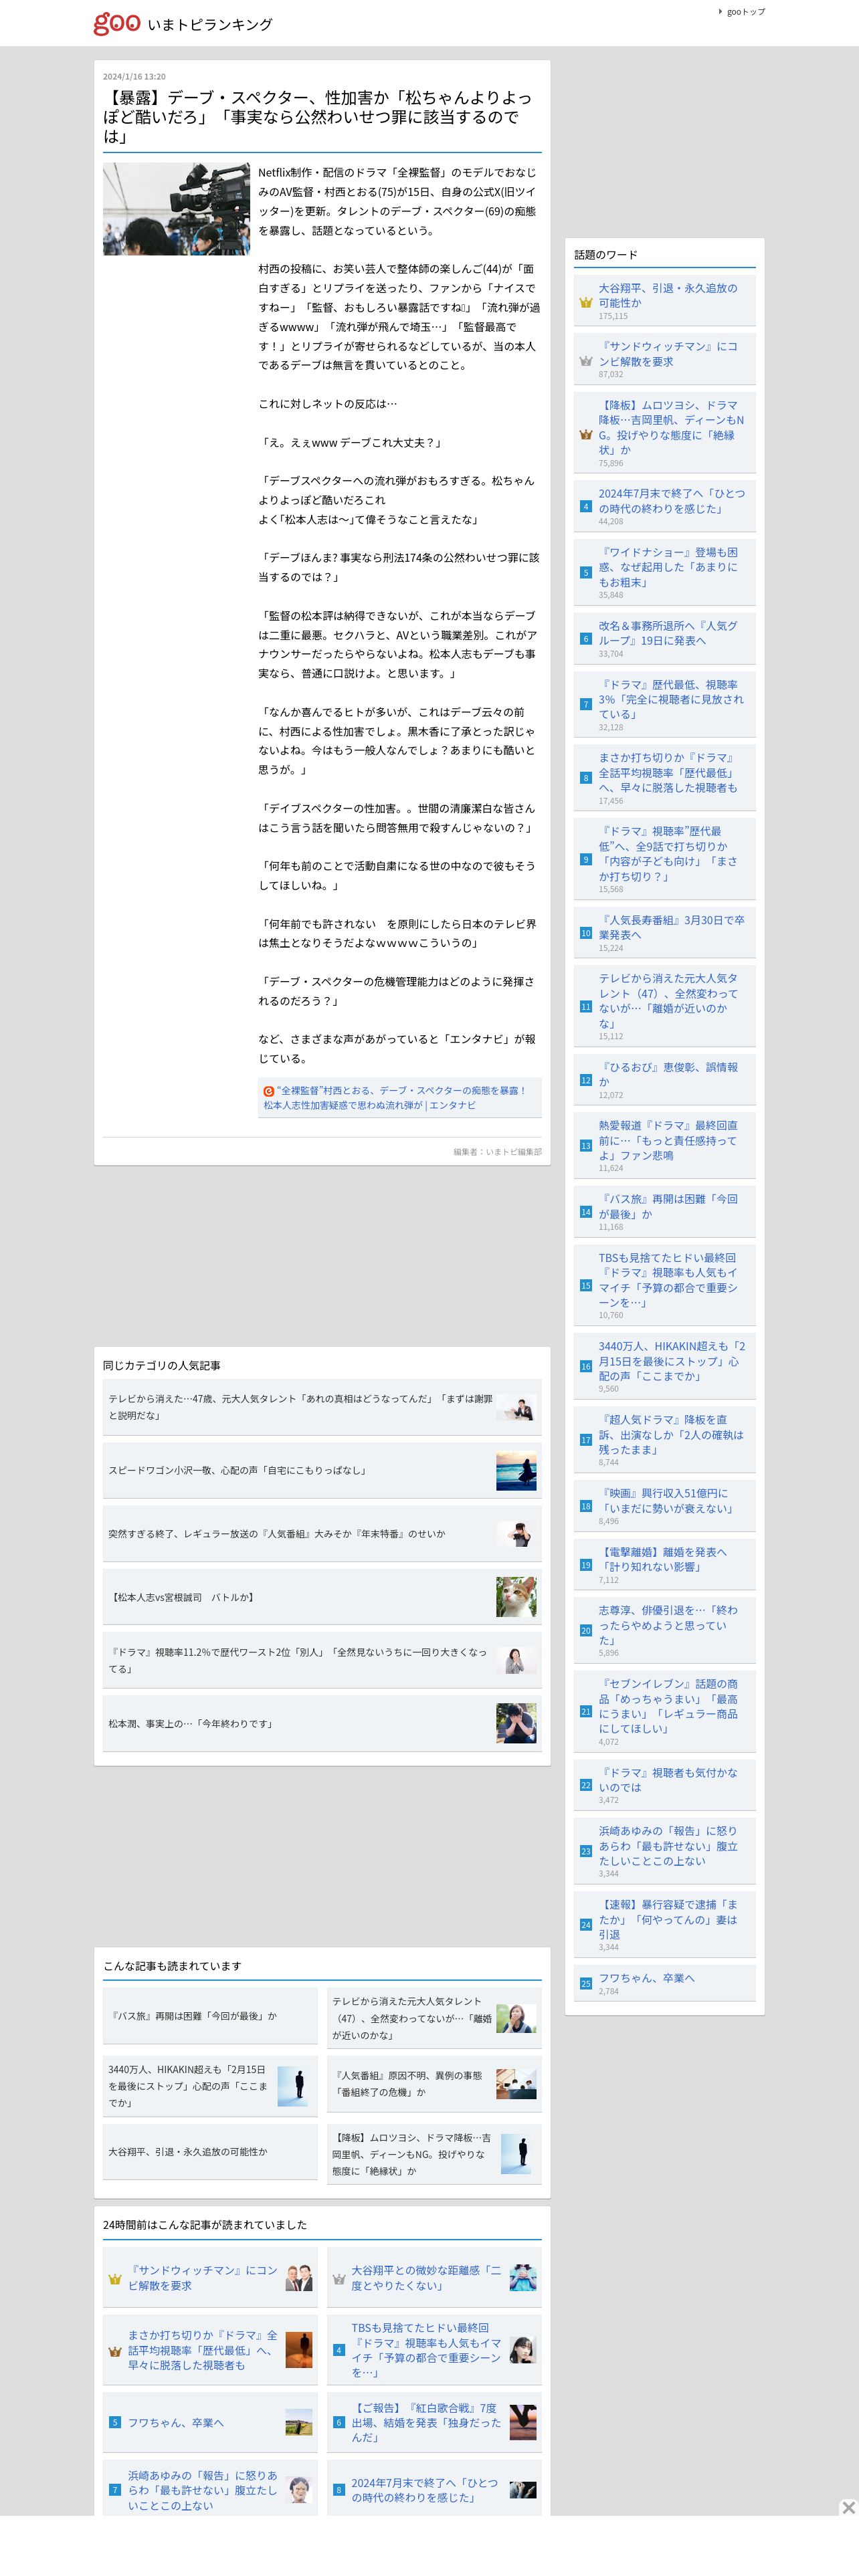859x2576 pixels.
Task: Open 『ワイドナショー』登場も困惑 ranking item
Action: pyautogui.click(x=668, y=567)
